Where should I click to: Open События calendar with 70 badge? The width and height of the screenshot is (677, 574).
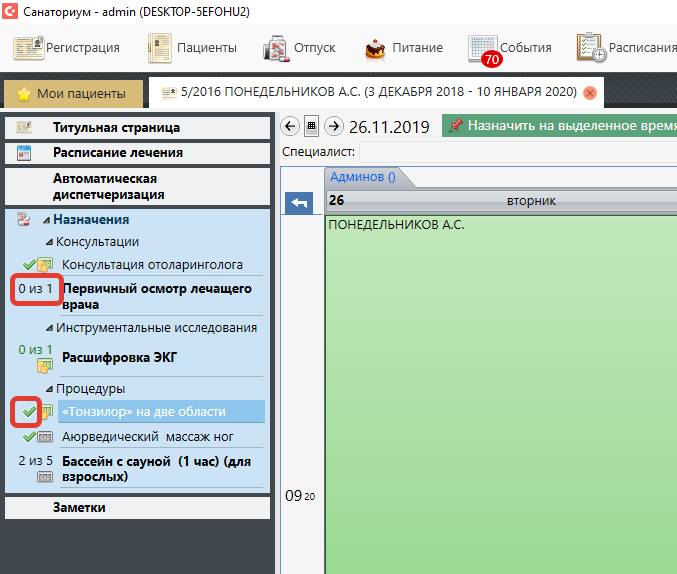tap(484, 48)
